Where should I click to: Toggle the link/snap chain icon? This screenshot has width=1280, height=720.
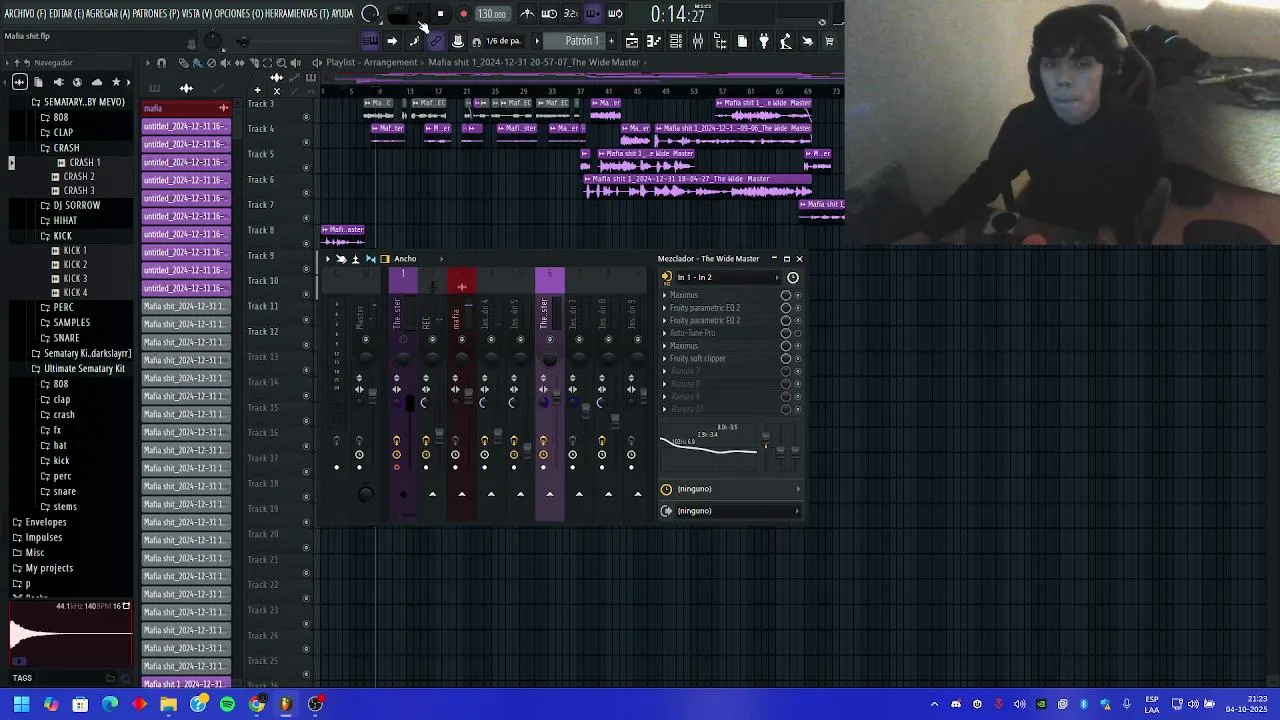[x=436, y=41]
